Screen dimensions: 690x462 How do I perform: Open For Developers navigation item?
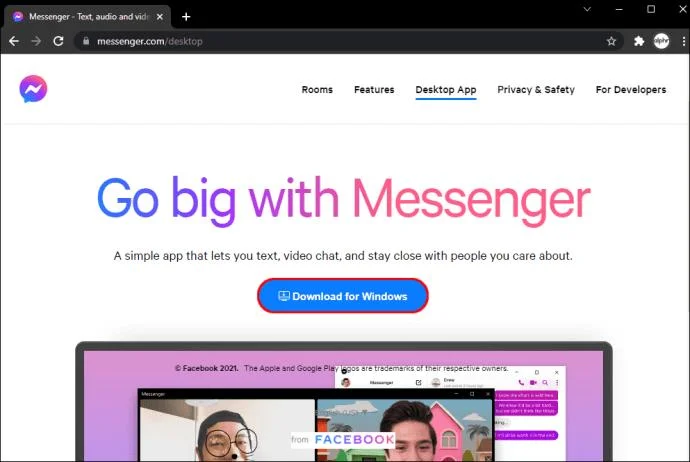coord(631,90)
